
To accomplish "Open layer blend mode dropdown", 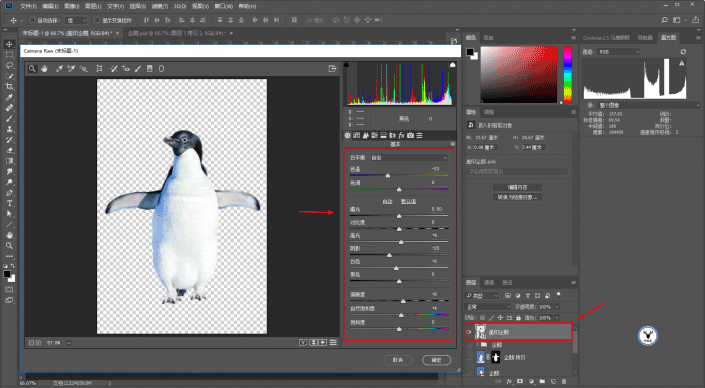I will pyautogui.click(x=488, y=307).
